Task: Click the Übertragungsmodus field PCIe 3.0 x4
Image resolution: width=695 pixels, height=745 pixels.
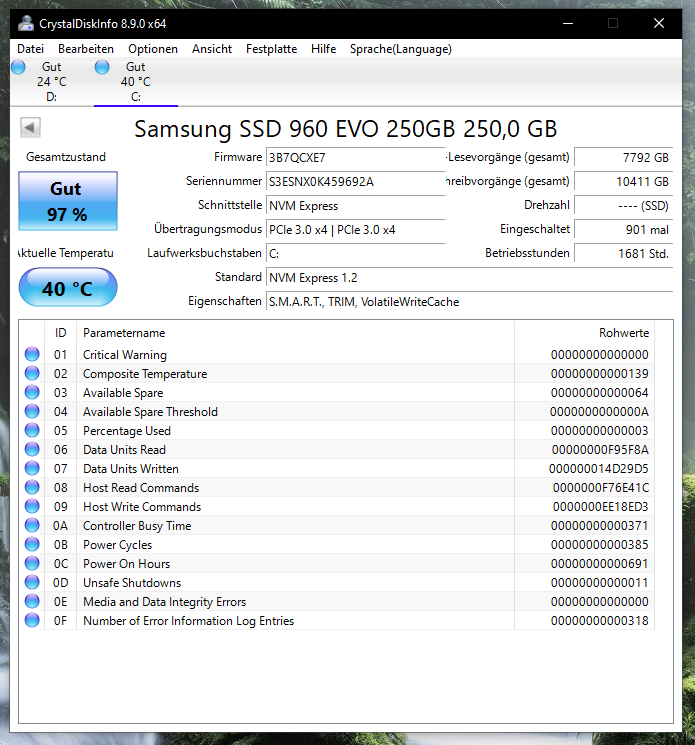Action: coord(355,230)
